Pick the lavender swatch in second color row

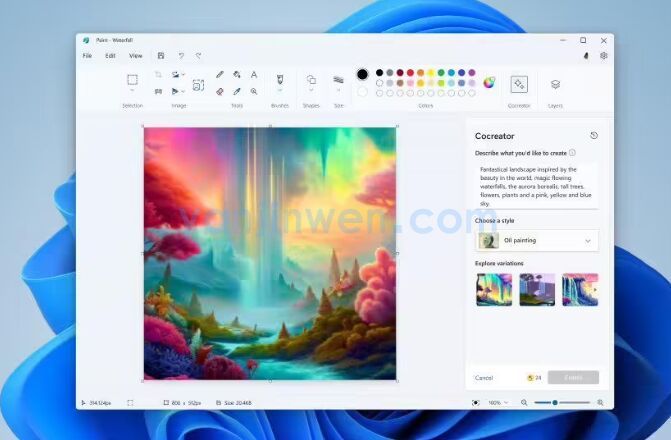coord(472,83)
